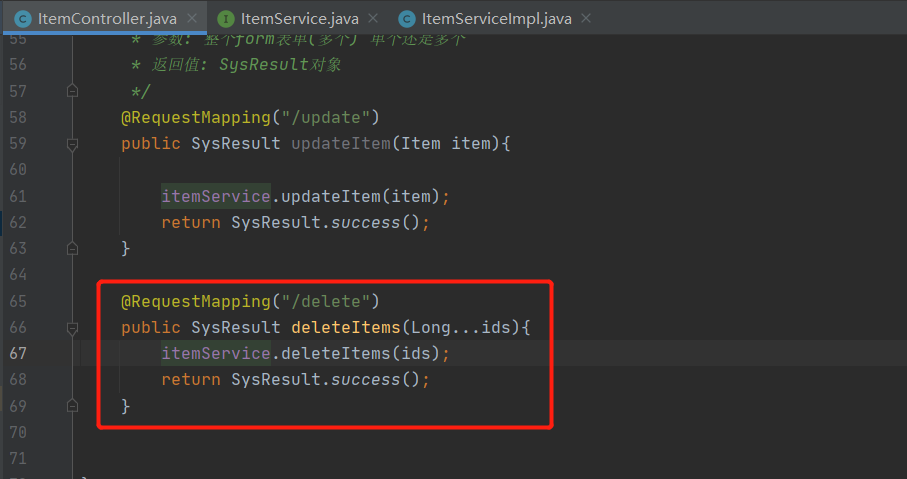Click the SysResult return type on line 59
This screenshot has height=479, width=907.
(236, 143)
